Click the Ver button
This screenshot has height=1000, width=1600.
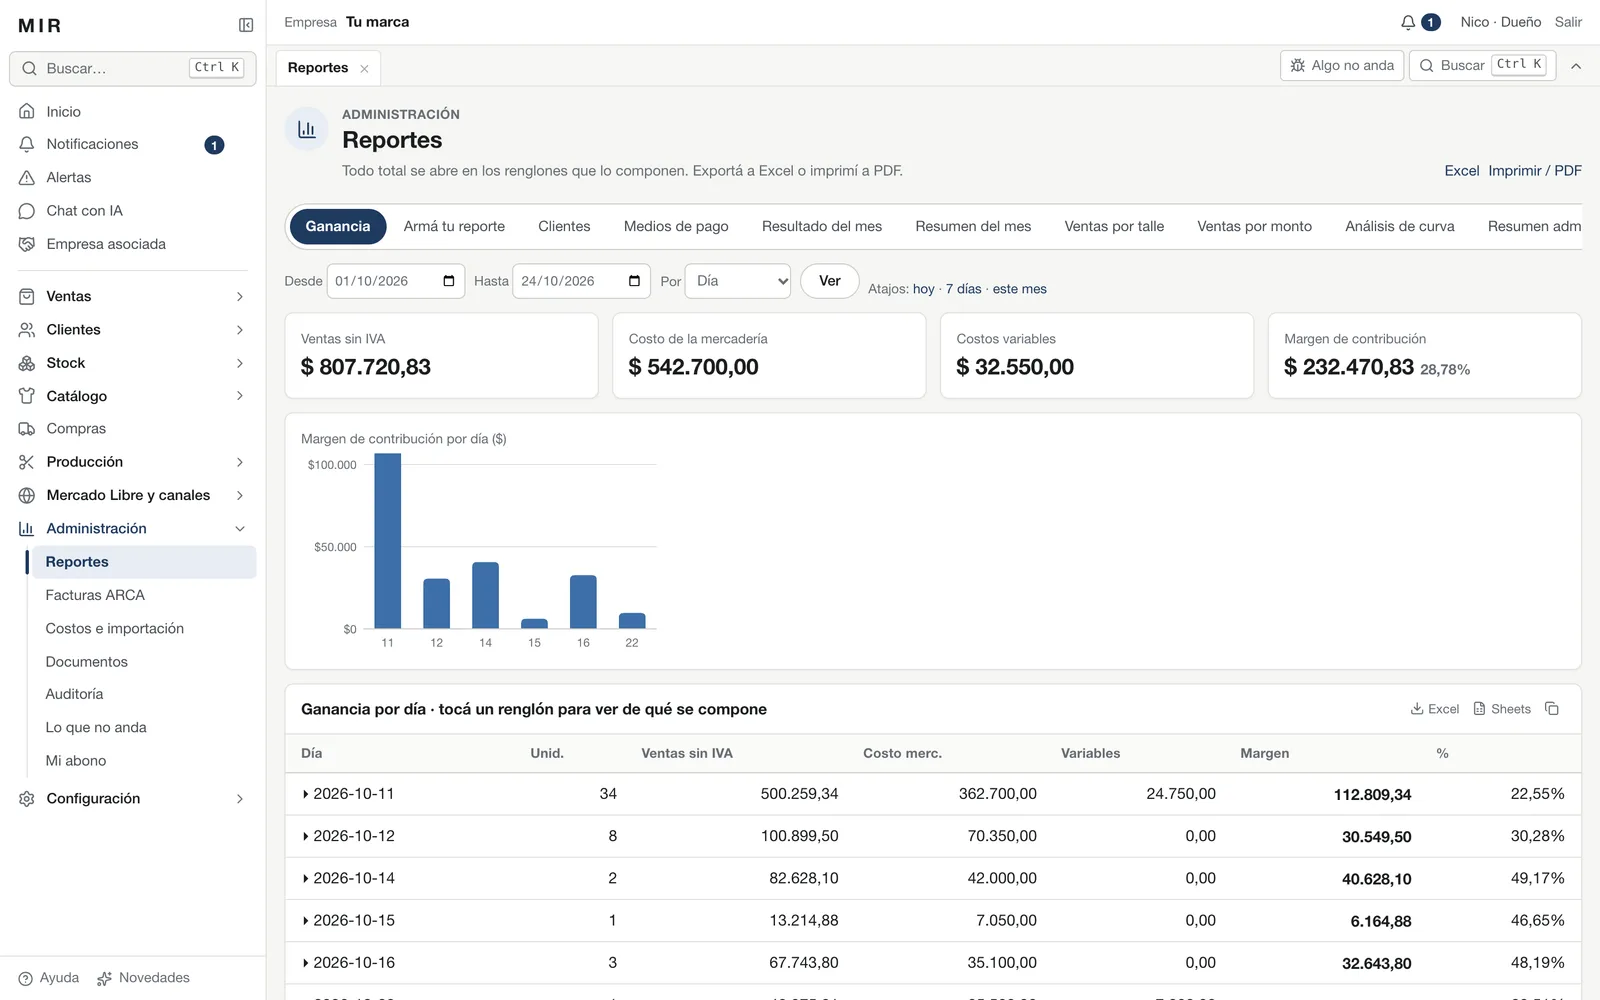click(830, 281)
